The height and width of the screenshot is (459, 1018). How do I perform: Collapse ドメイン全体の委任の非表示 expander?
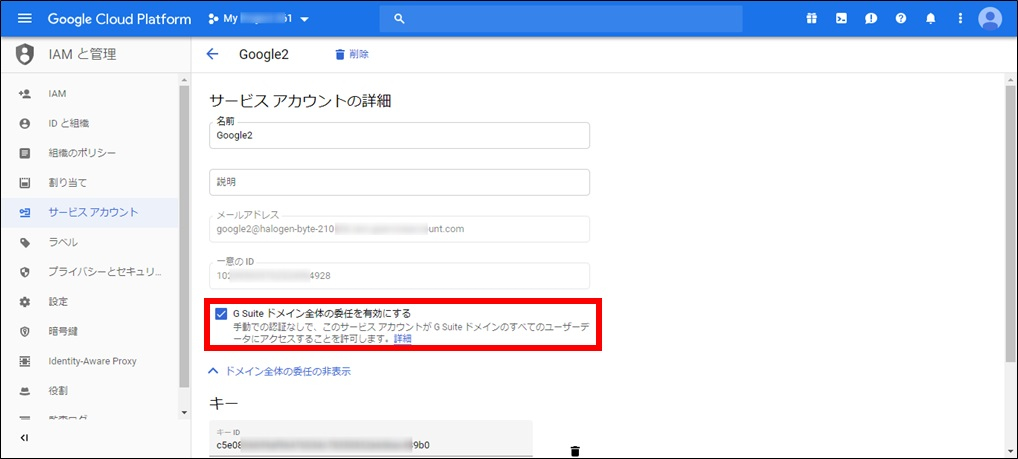tap(280, 371)
